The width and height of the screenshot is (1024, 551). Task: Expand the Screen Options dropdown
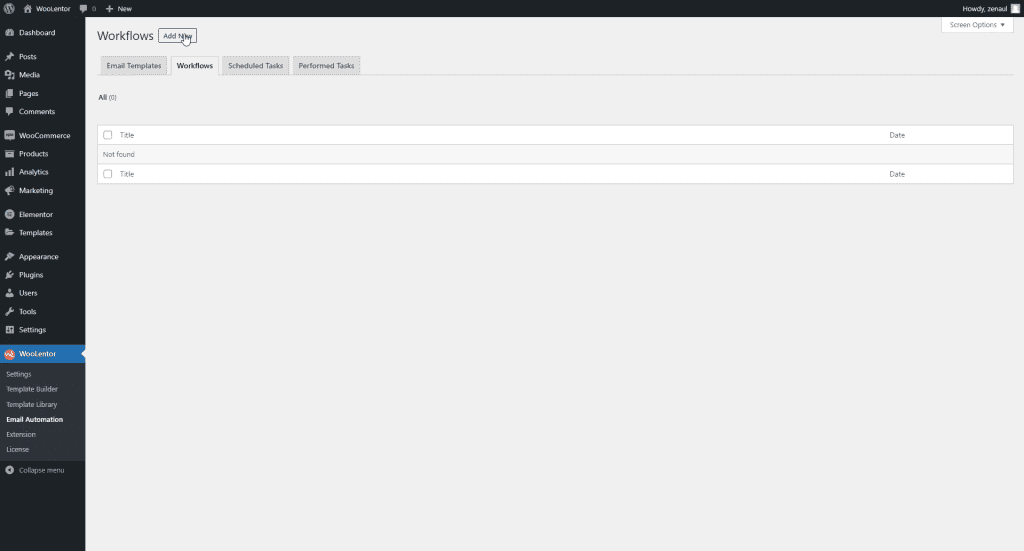coord(977,24)
